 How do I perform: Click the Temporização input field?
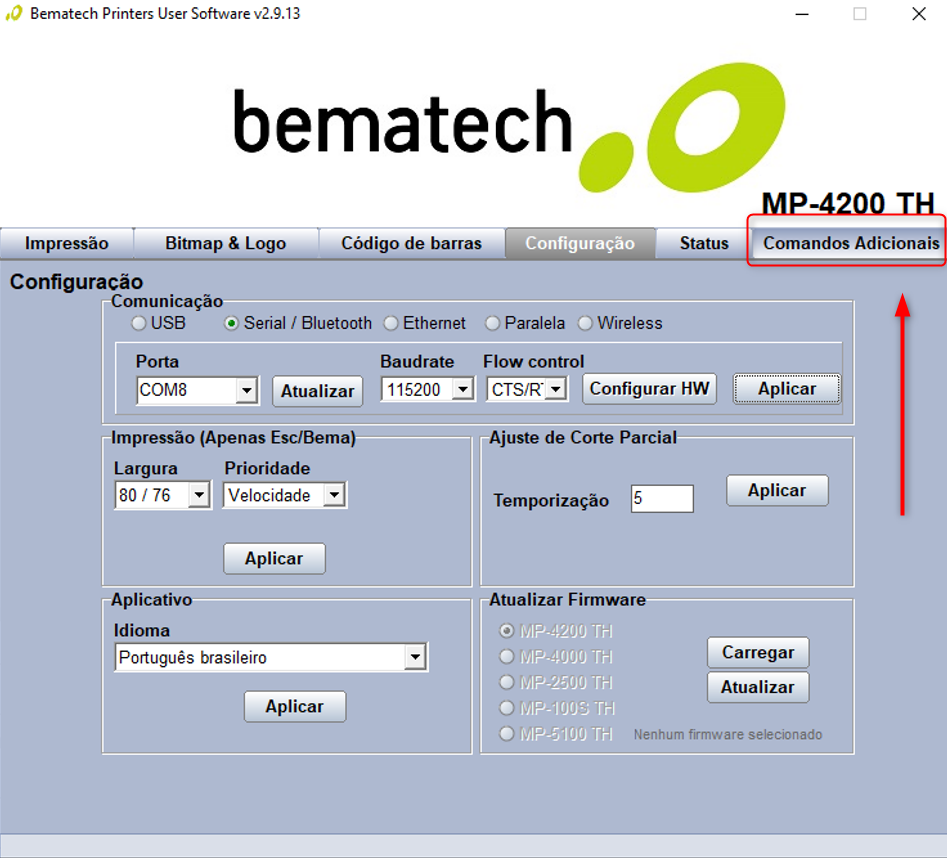point(662,499)
